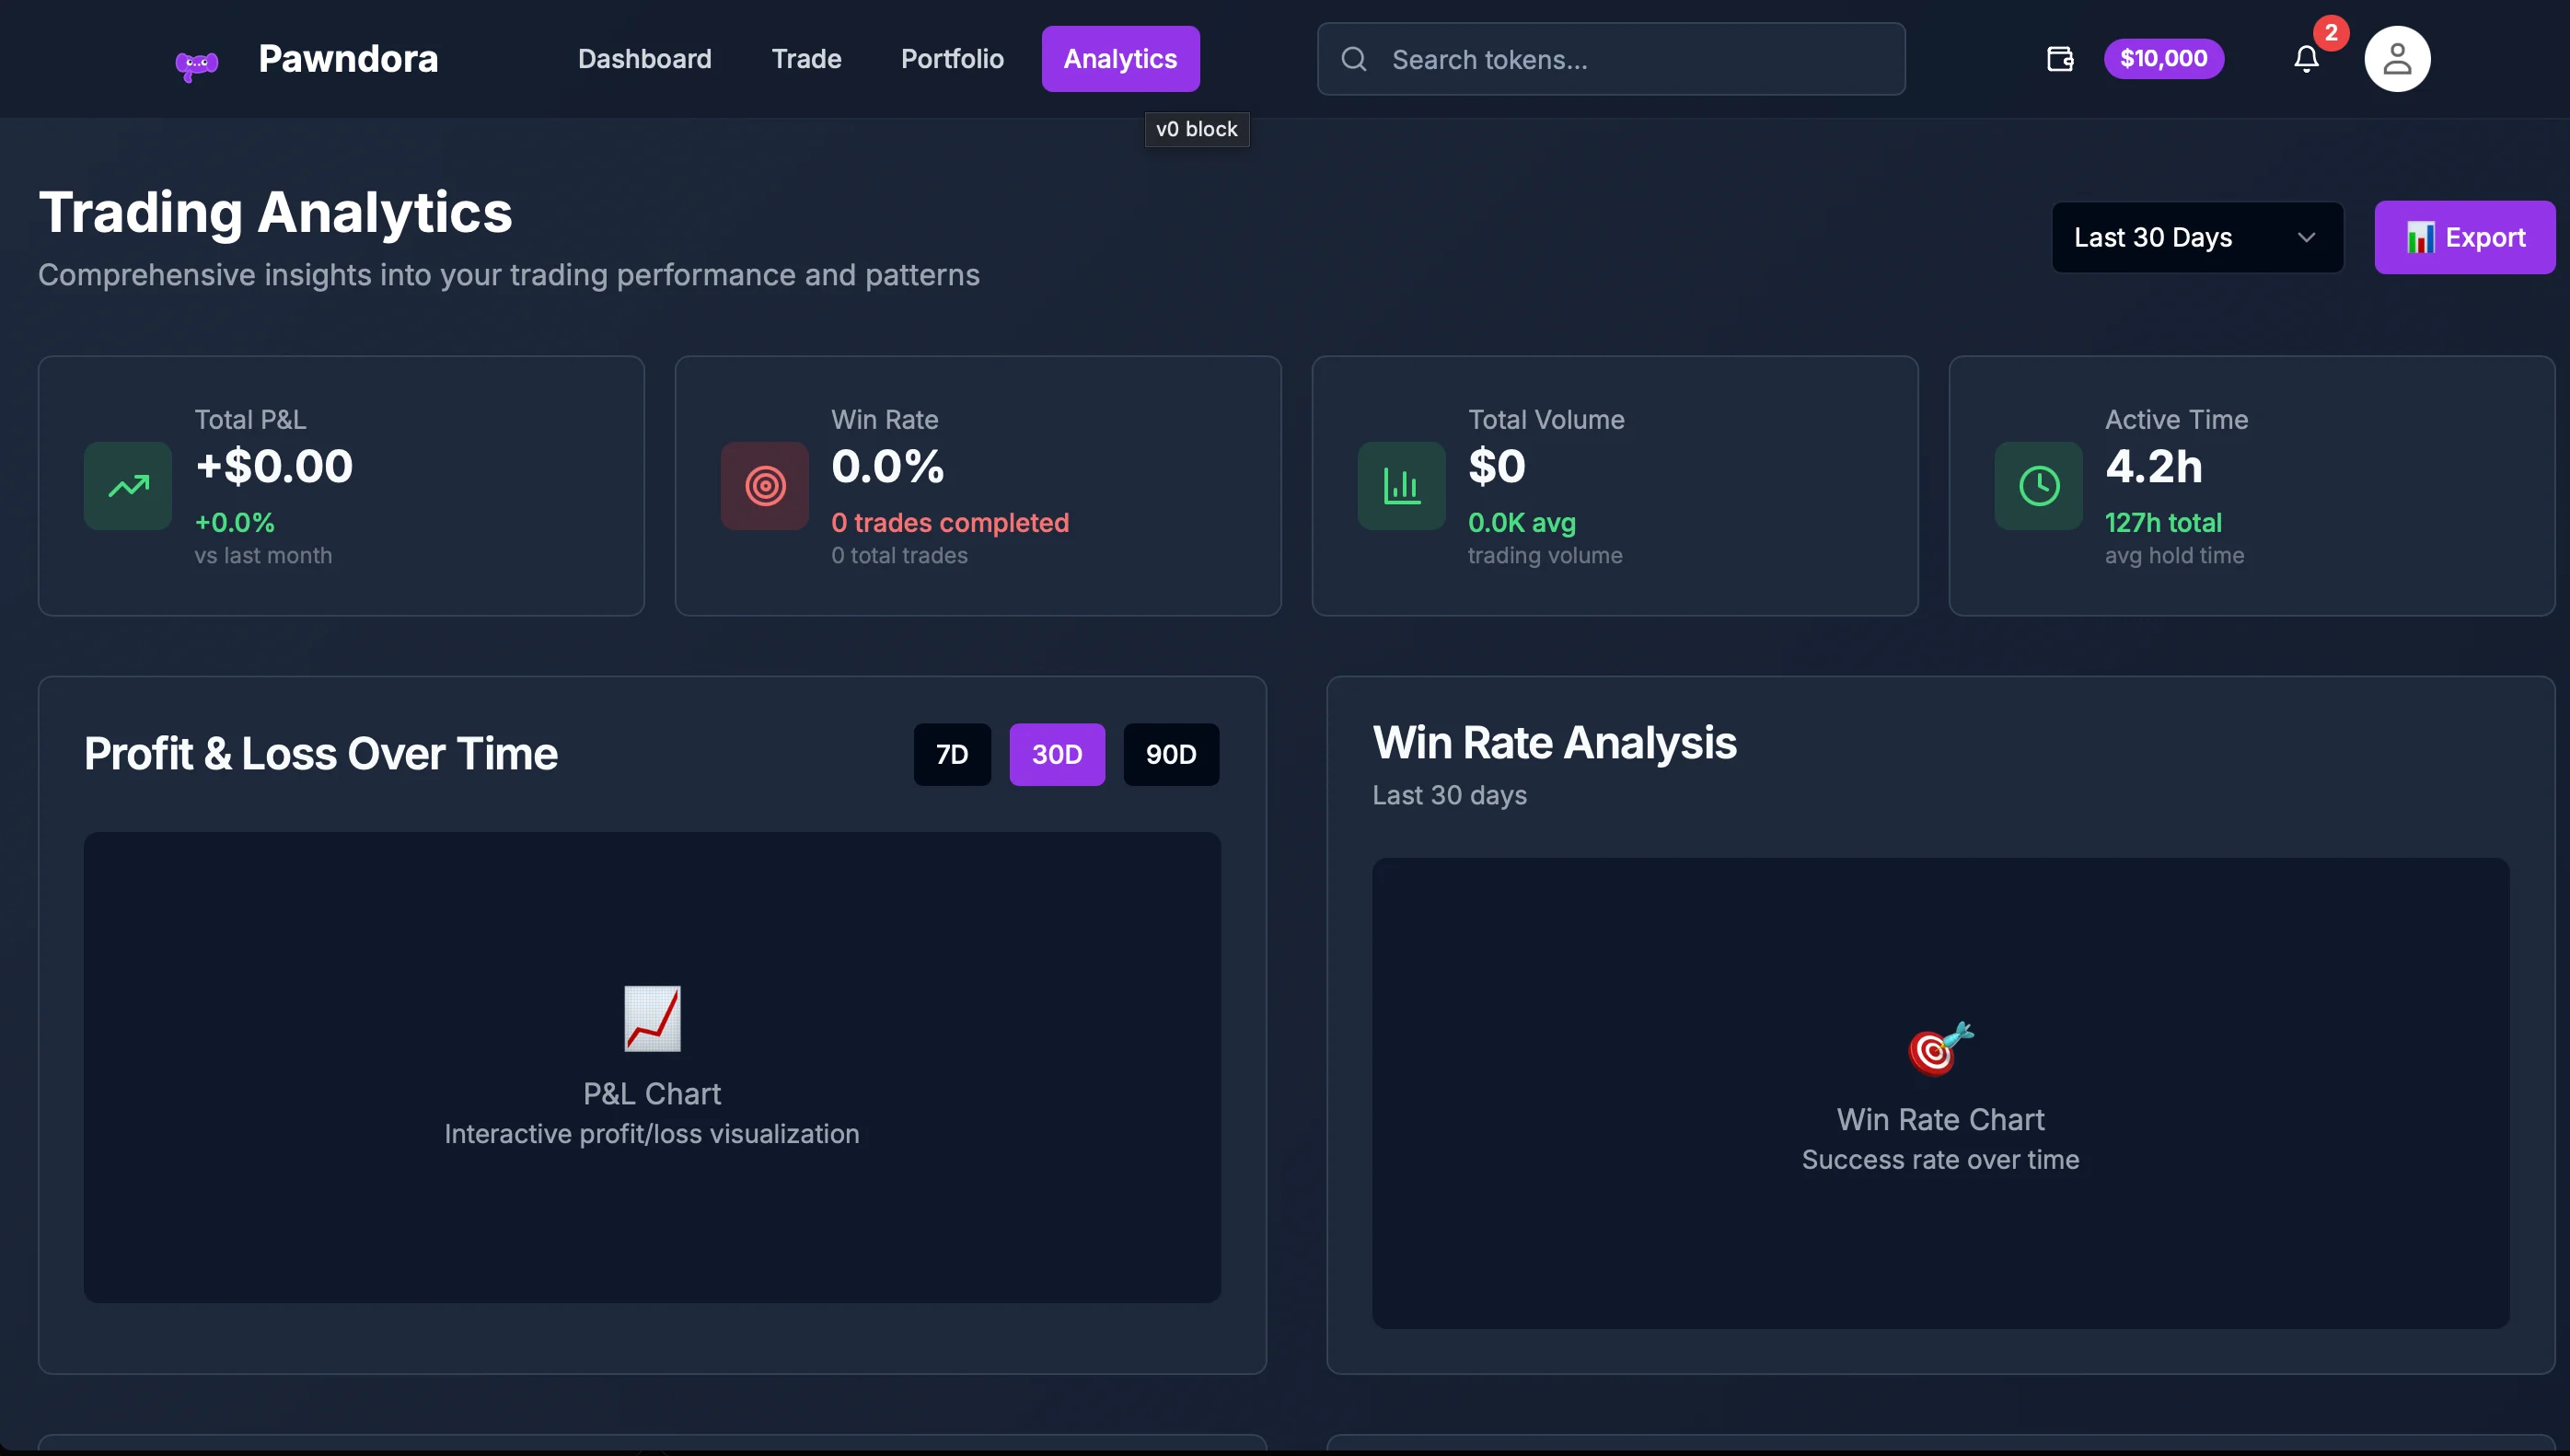Click the $10,000 balance pill

2163,58
